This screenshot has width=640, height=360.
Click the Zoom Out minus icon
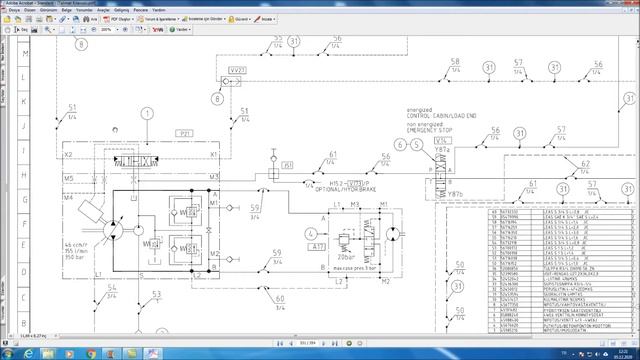94,30
